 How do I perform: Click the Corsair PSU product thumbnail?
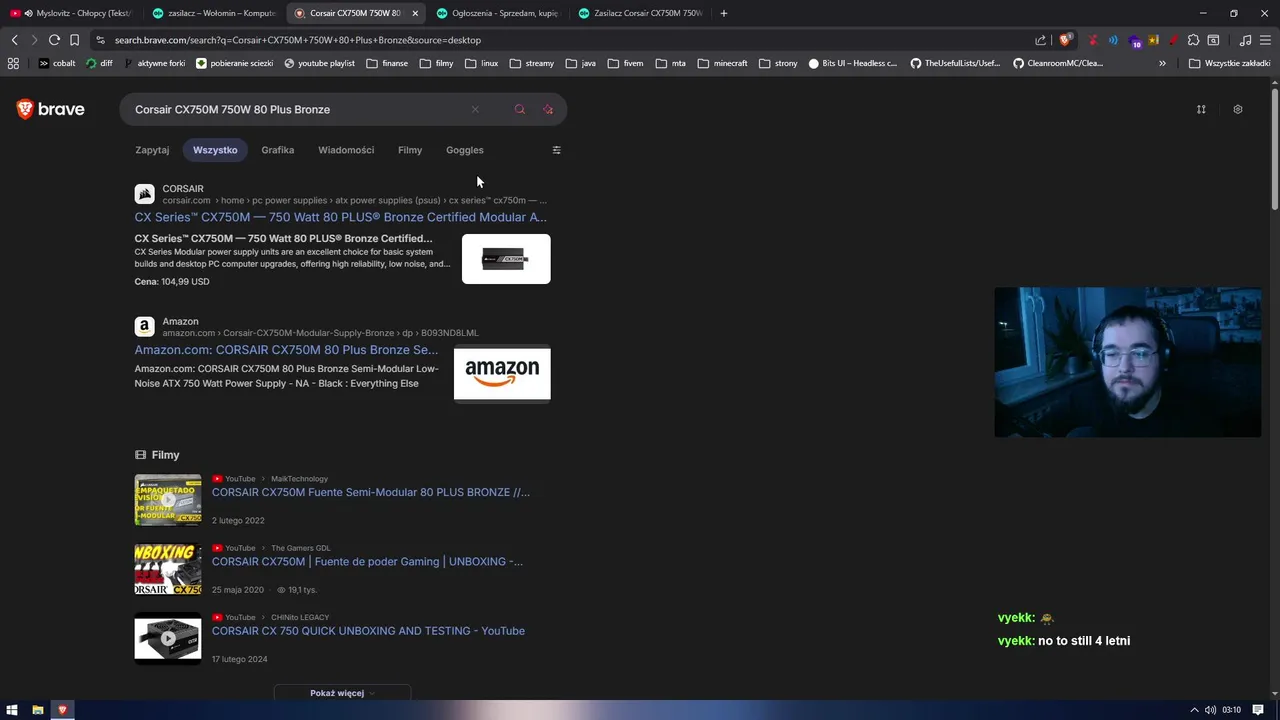(x=506, y=259)
